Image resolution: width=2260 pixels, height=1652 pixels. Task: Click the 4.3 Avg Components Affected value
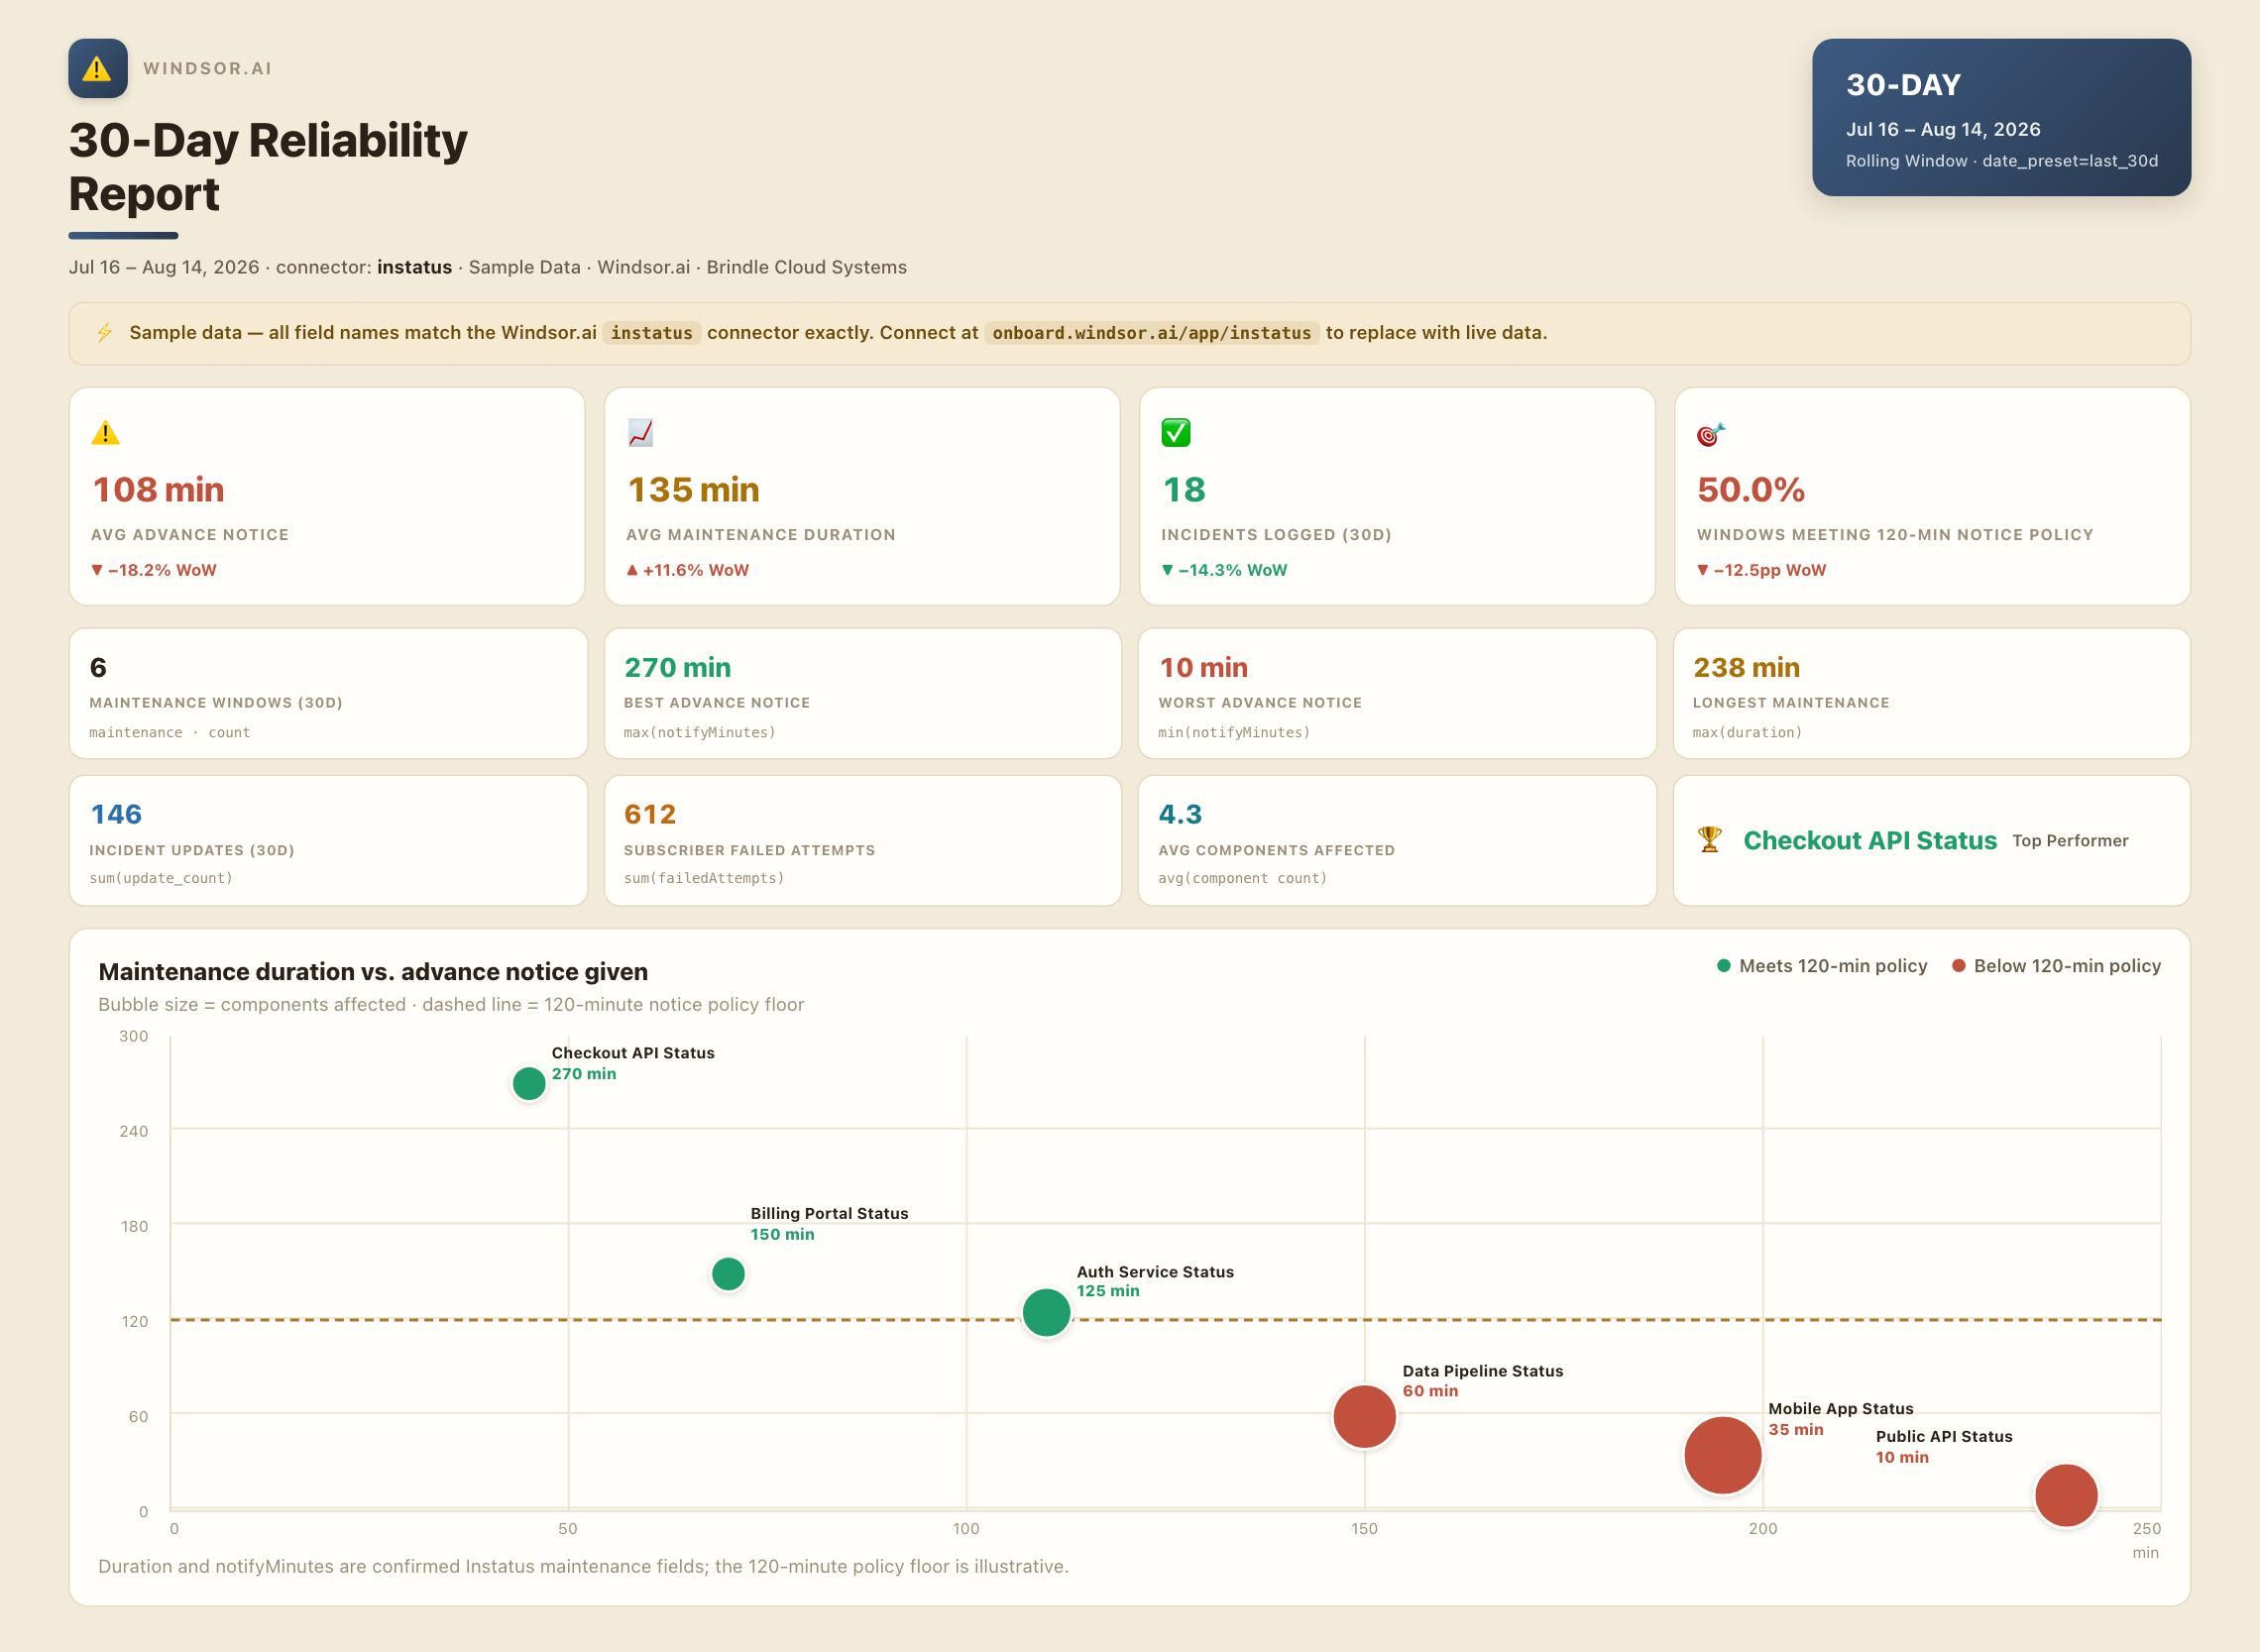coord(1180,814)
